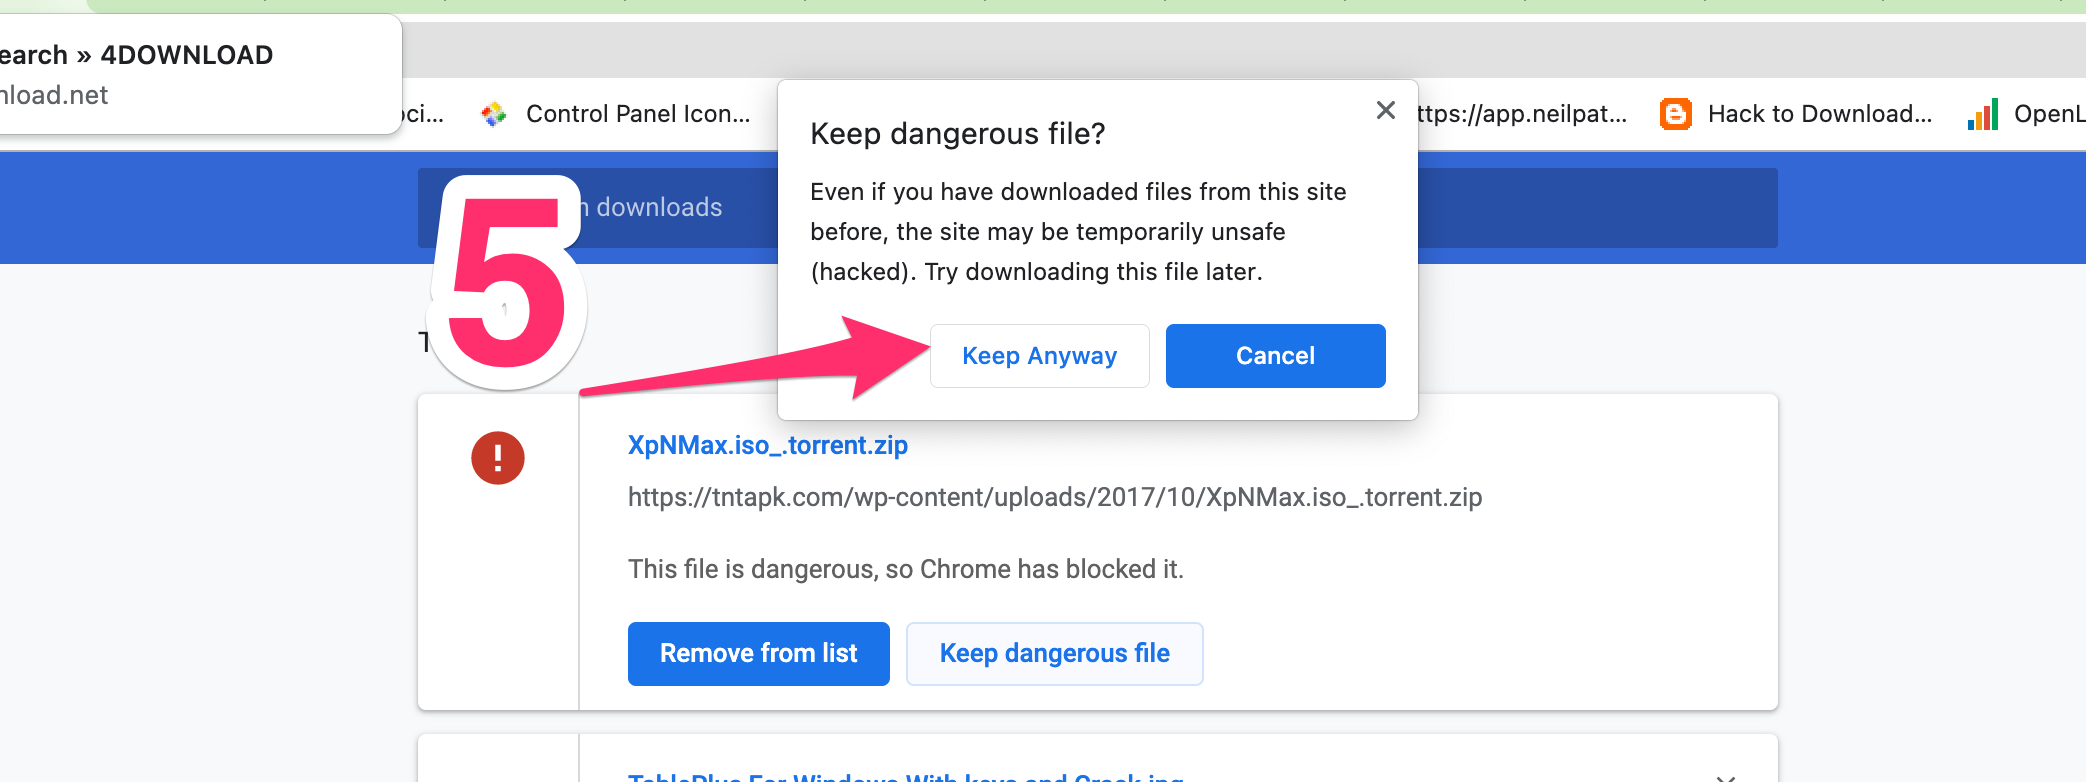This screenshot has width=2086, height=782.
Task: Open the Control Panel Icon... bookmark label
Action: [638, 114]
